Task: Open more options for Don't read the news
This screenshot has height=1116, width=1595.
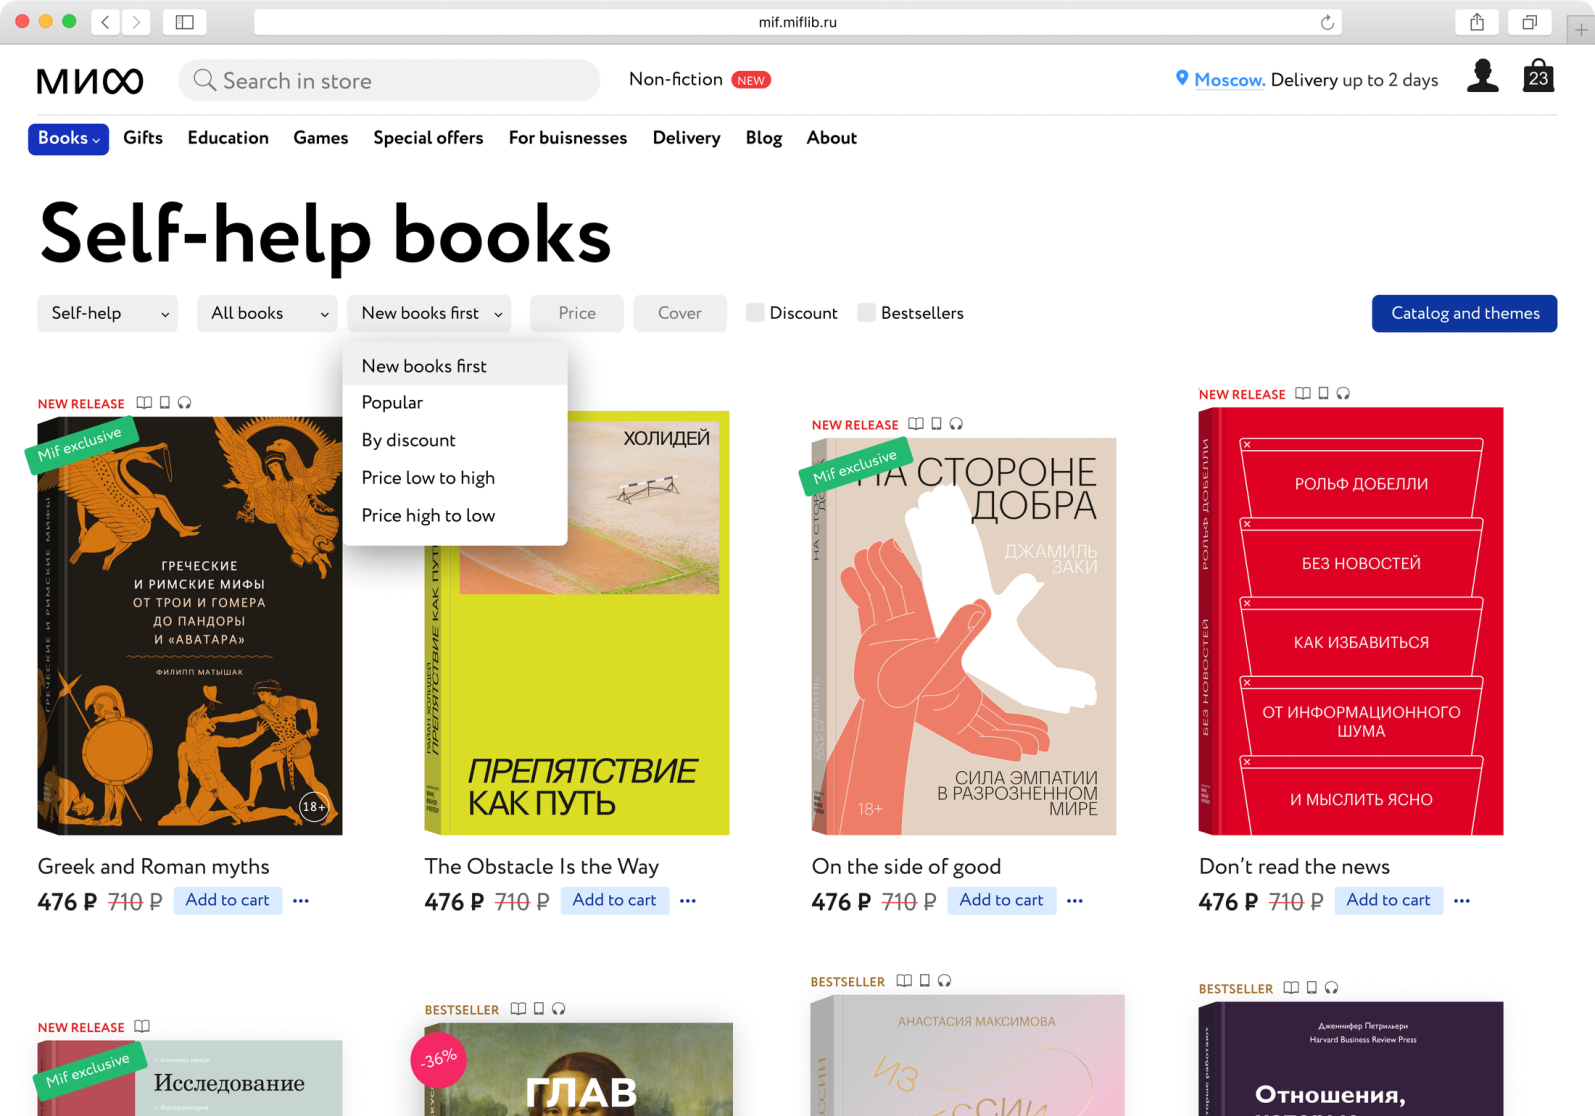Action: (x=1462, y=901)
